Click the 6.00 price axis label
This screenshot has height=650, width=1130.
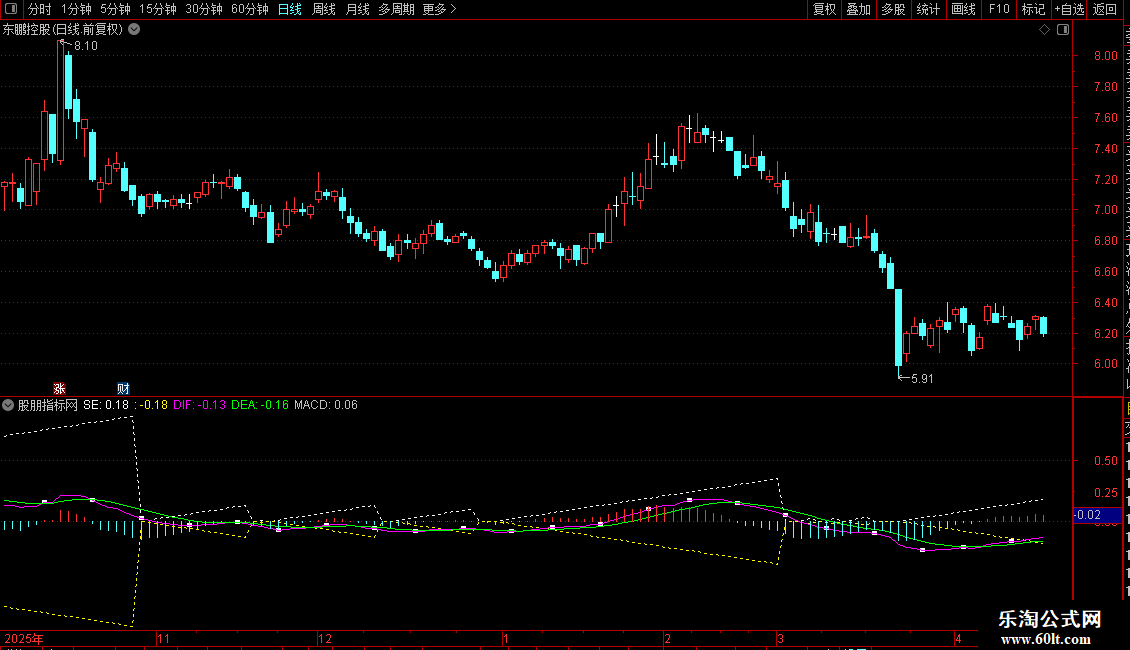[1105, 365]
